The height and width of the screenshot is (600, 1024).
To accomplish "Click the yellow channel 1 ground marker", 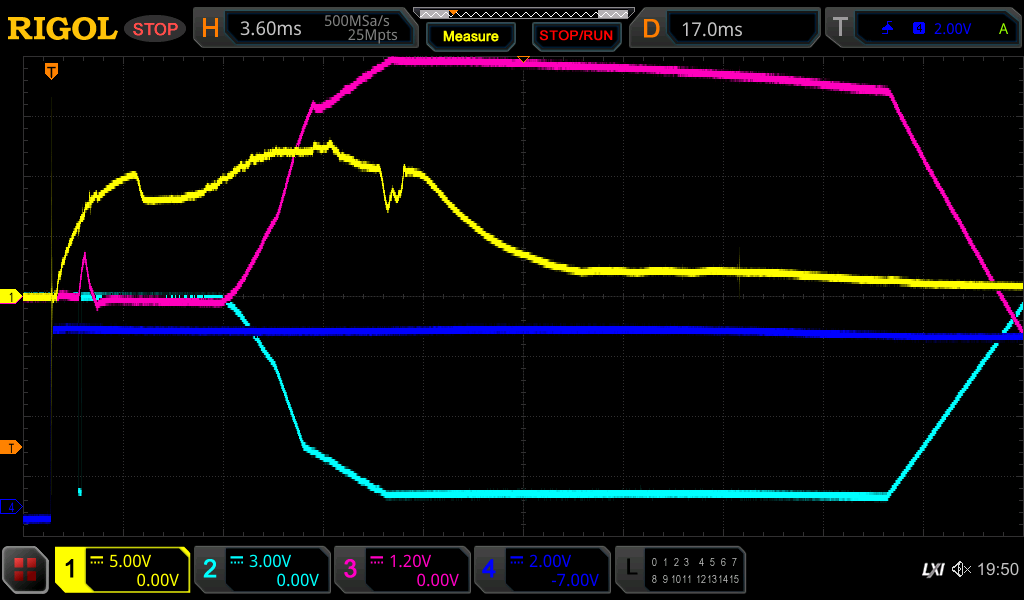I will (11, 297).
